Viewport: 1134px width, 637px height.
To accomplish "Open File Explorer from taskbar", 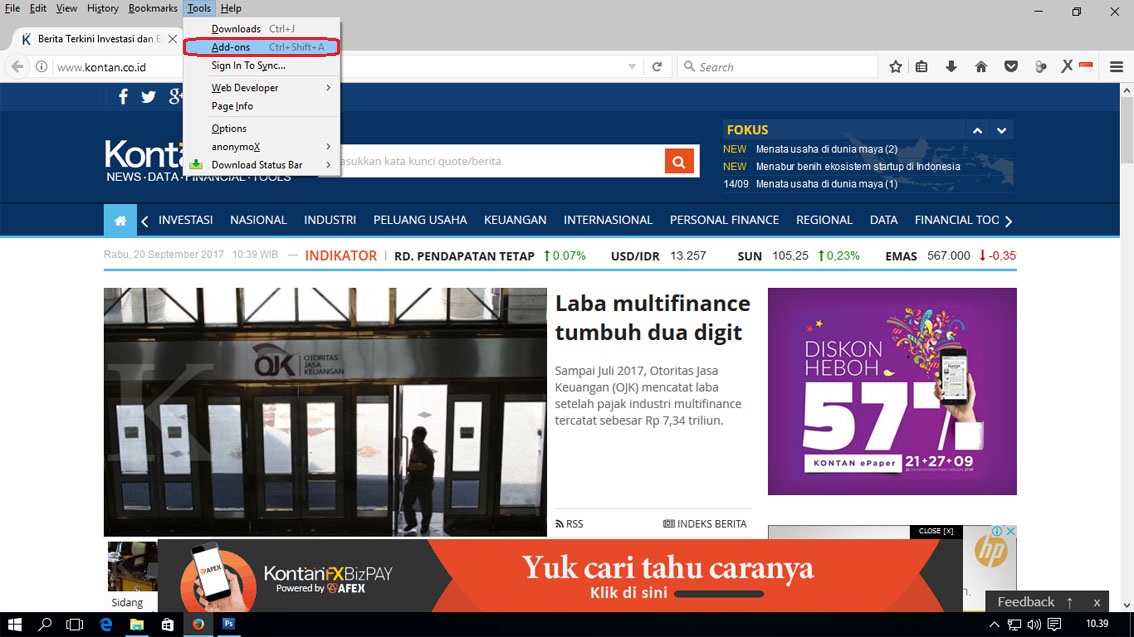I will [137, 624].
